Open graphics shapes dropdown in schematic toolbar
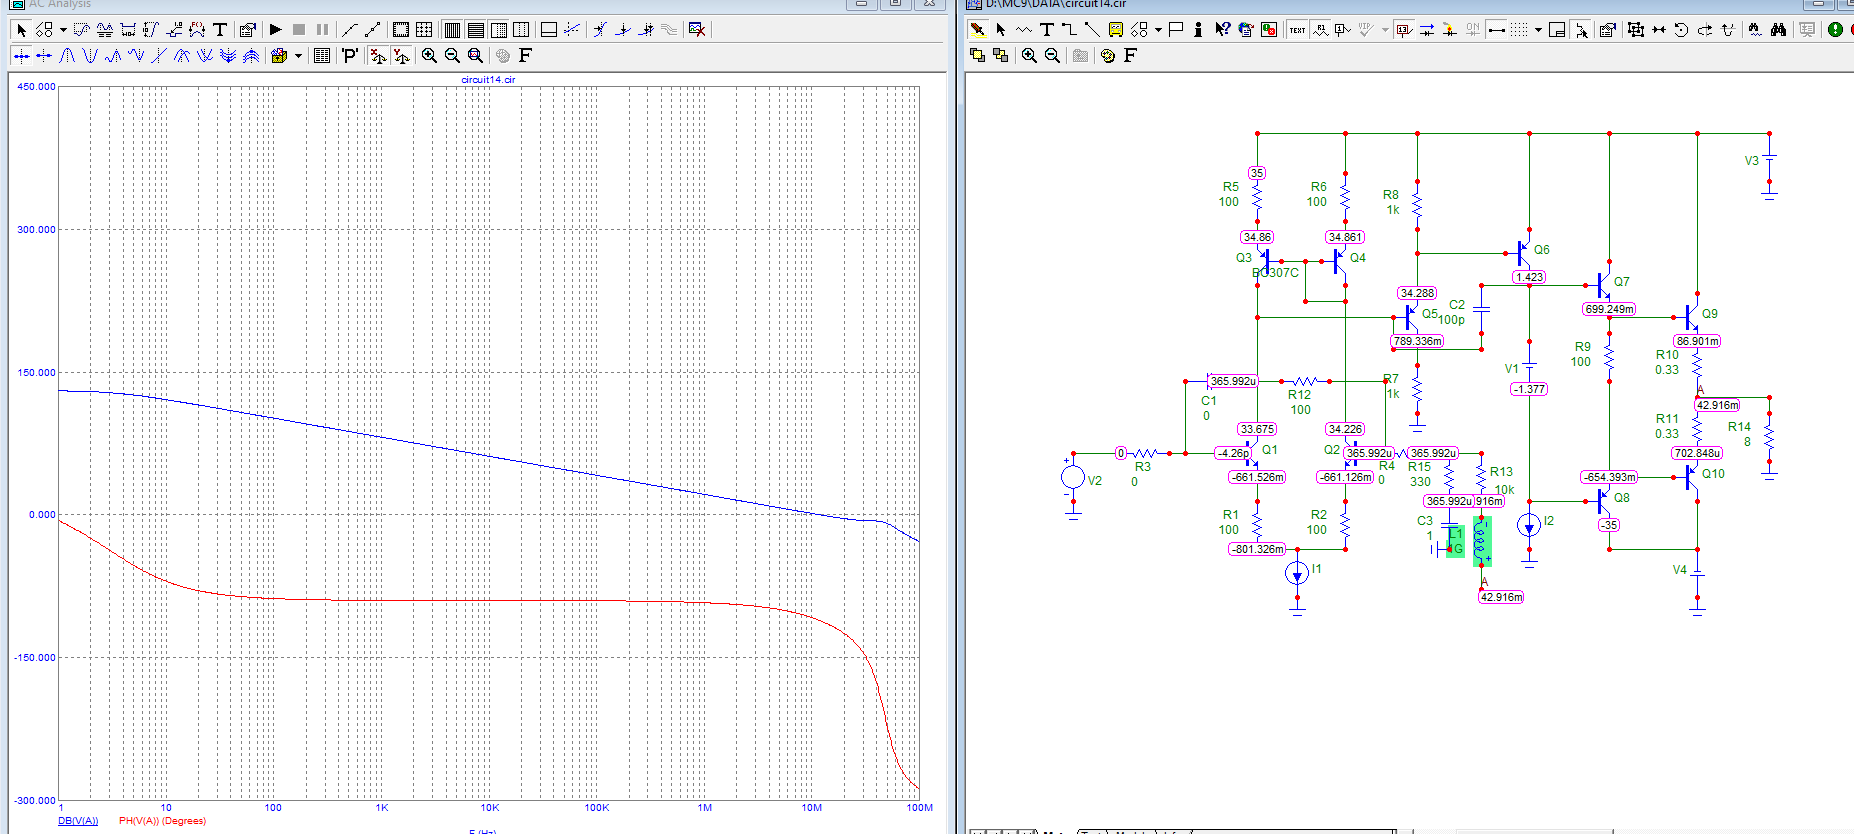1854x834 pixels. [1158, 30]
